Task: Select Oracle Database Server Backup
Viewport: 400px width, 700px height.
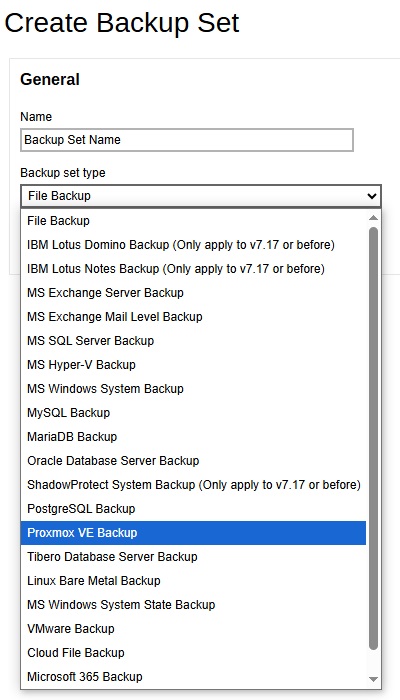Action: [x=193, y=461]
